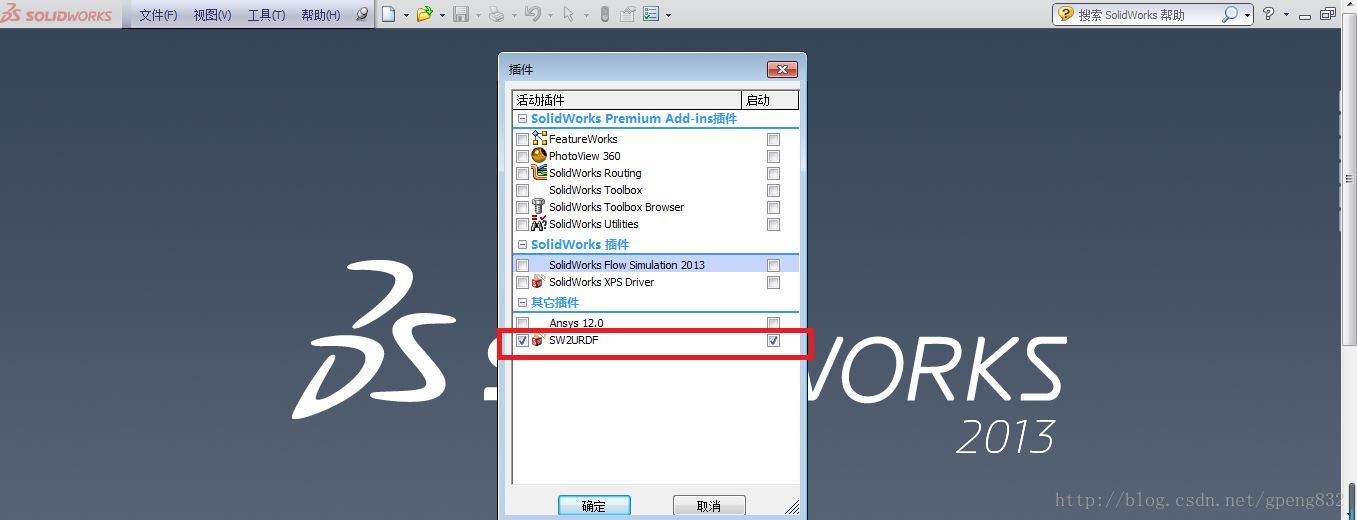Click the SolidWorks logo at top left

[57, 14]
